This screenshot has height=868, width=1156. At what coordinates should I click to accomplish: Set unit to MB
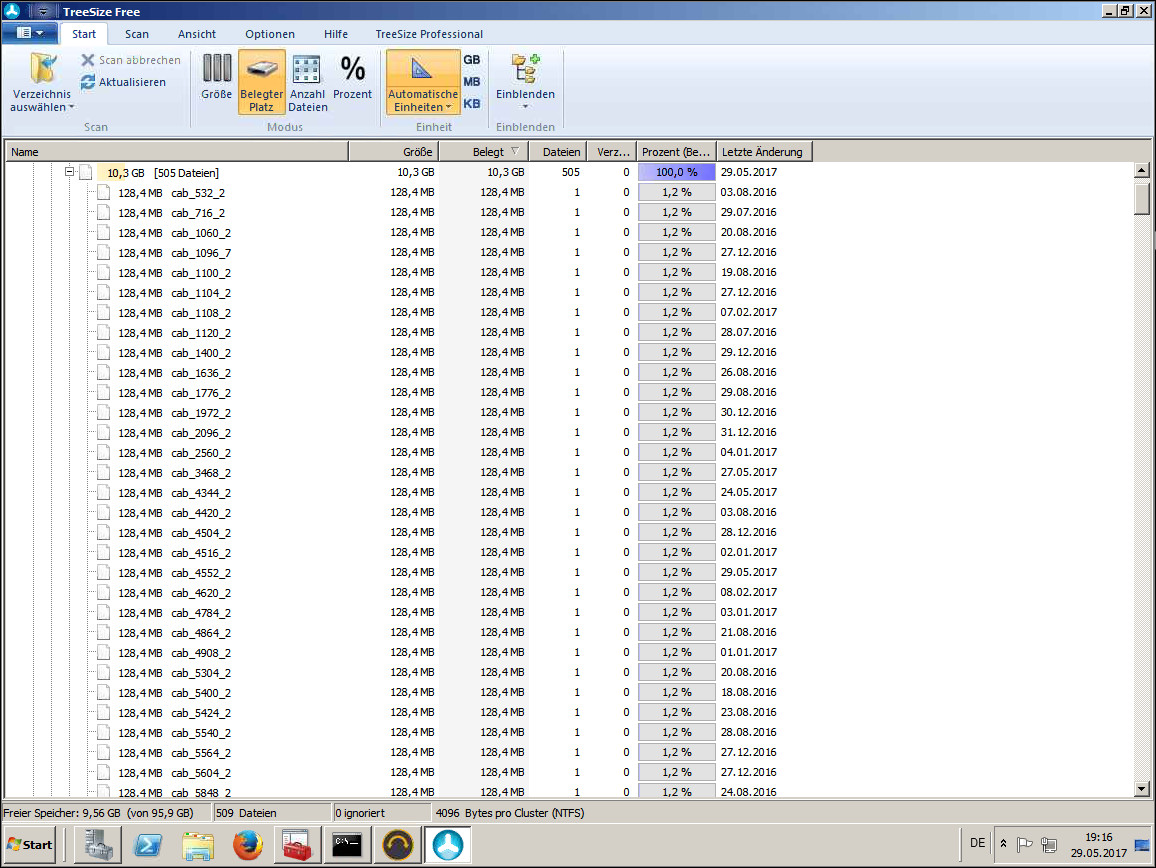pyautogui.click(x=472, y=82)
